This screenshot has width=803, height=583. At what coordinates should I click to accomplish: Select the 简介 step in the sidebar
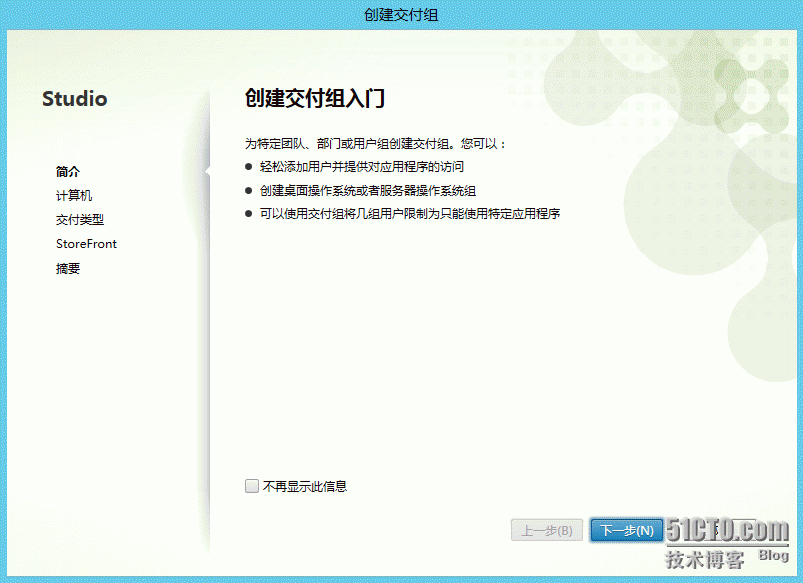click(x=68, y=172)
